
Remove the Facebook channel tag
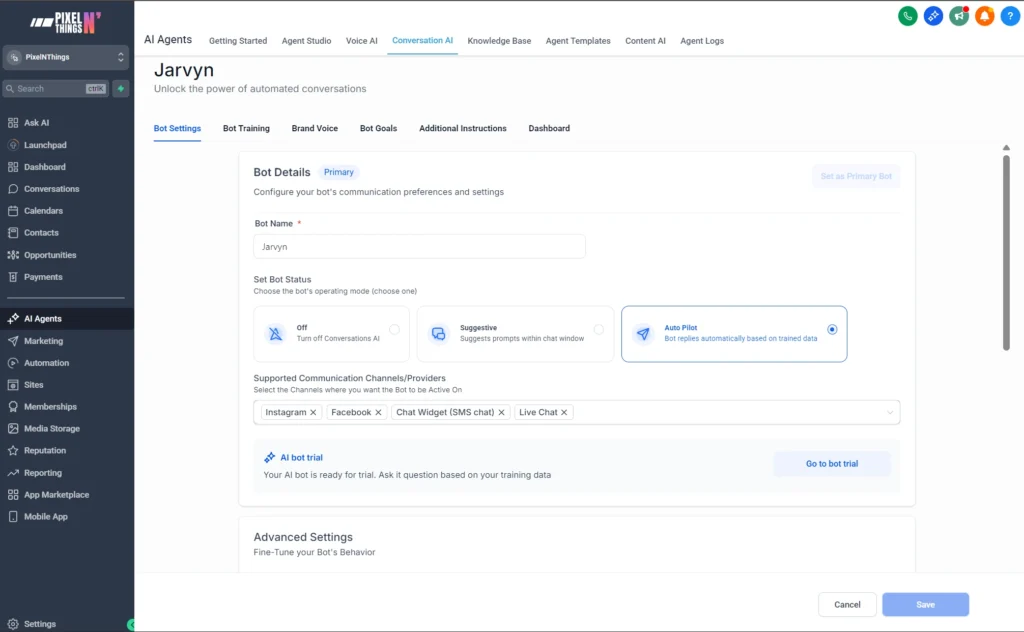(x=378, y=413)
